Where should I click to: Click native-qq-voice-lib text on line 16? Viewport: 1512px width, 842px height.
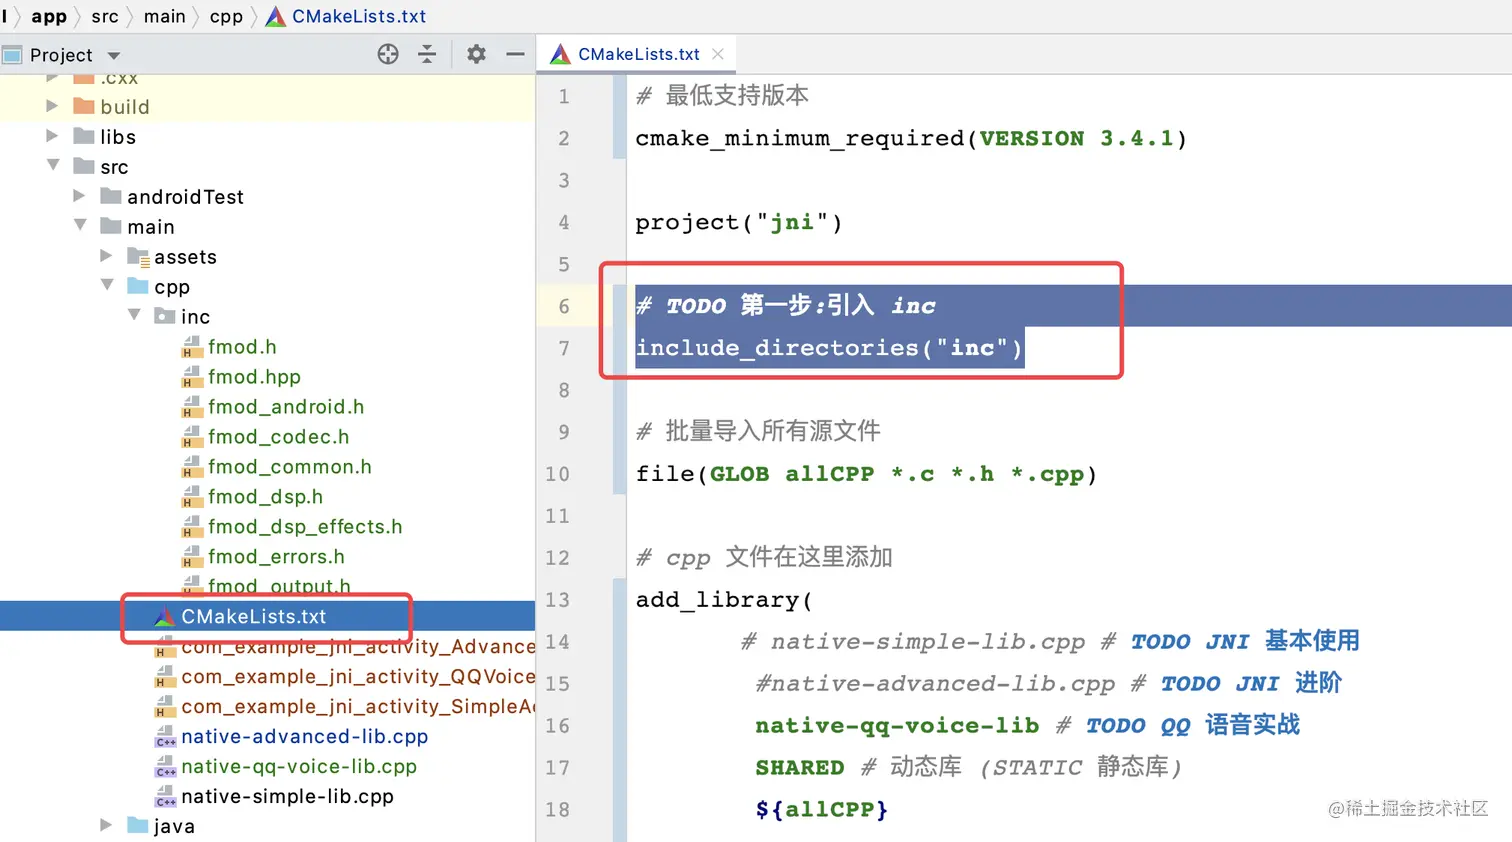pyautogui.click(x=897, y=726)
